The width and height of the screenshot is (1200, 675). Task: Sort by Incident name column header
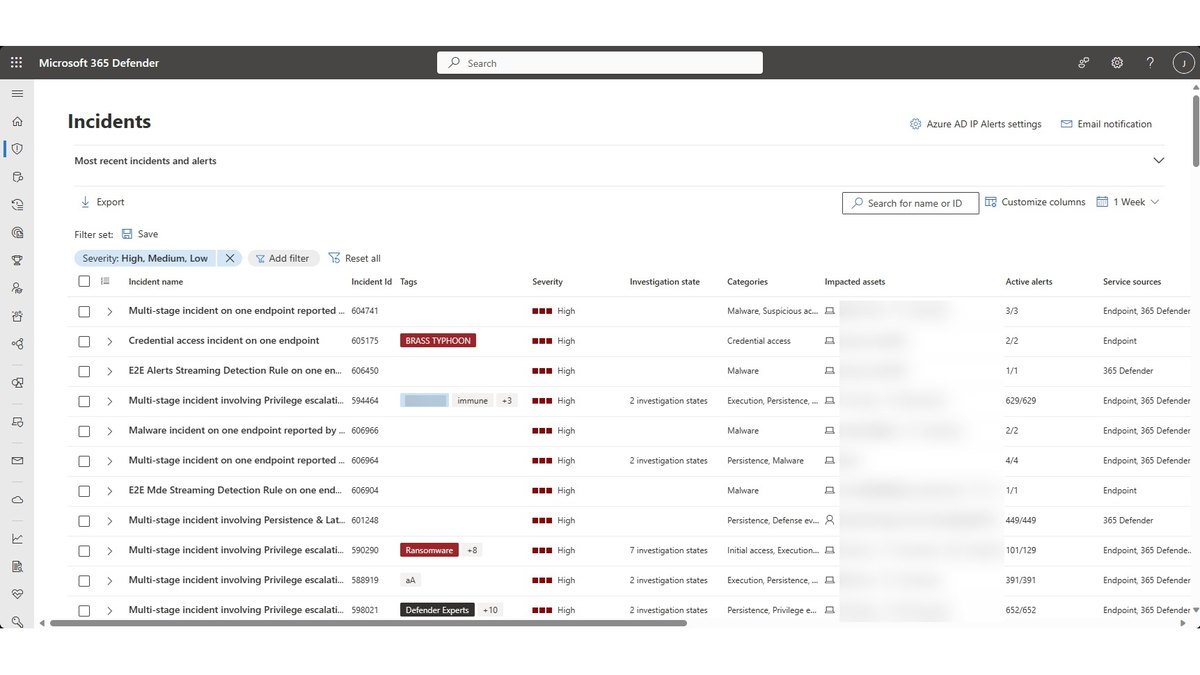tap(156, 282)
